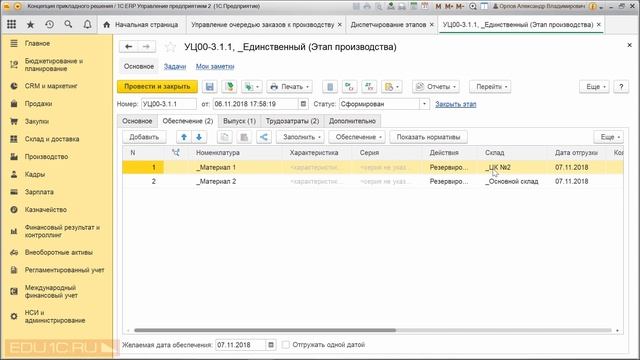Click the calculator M+ icon in title bar
This screenshot has height=360, width=640.
coord(449,7)
